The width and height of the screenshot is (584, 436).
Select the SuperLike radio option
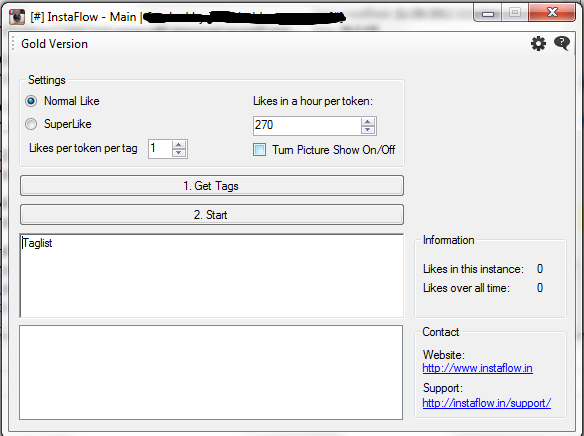31,124
